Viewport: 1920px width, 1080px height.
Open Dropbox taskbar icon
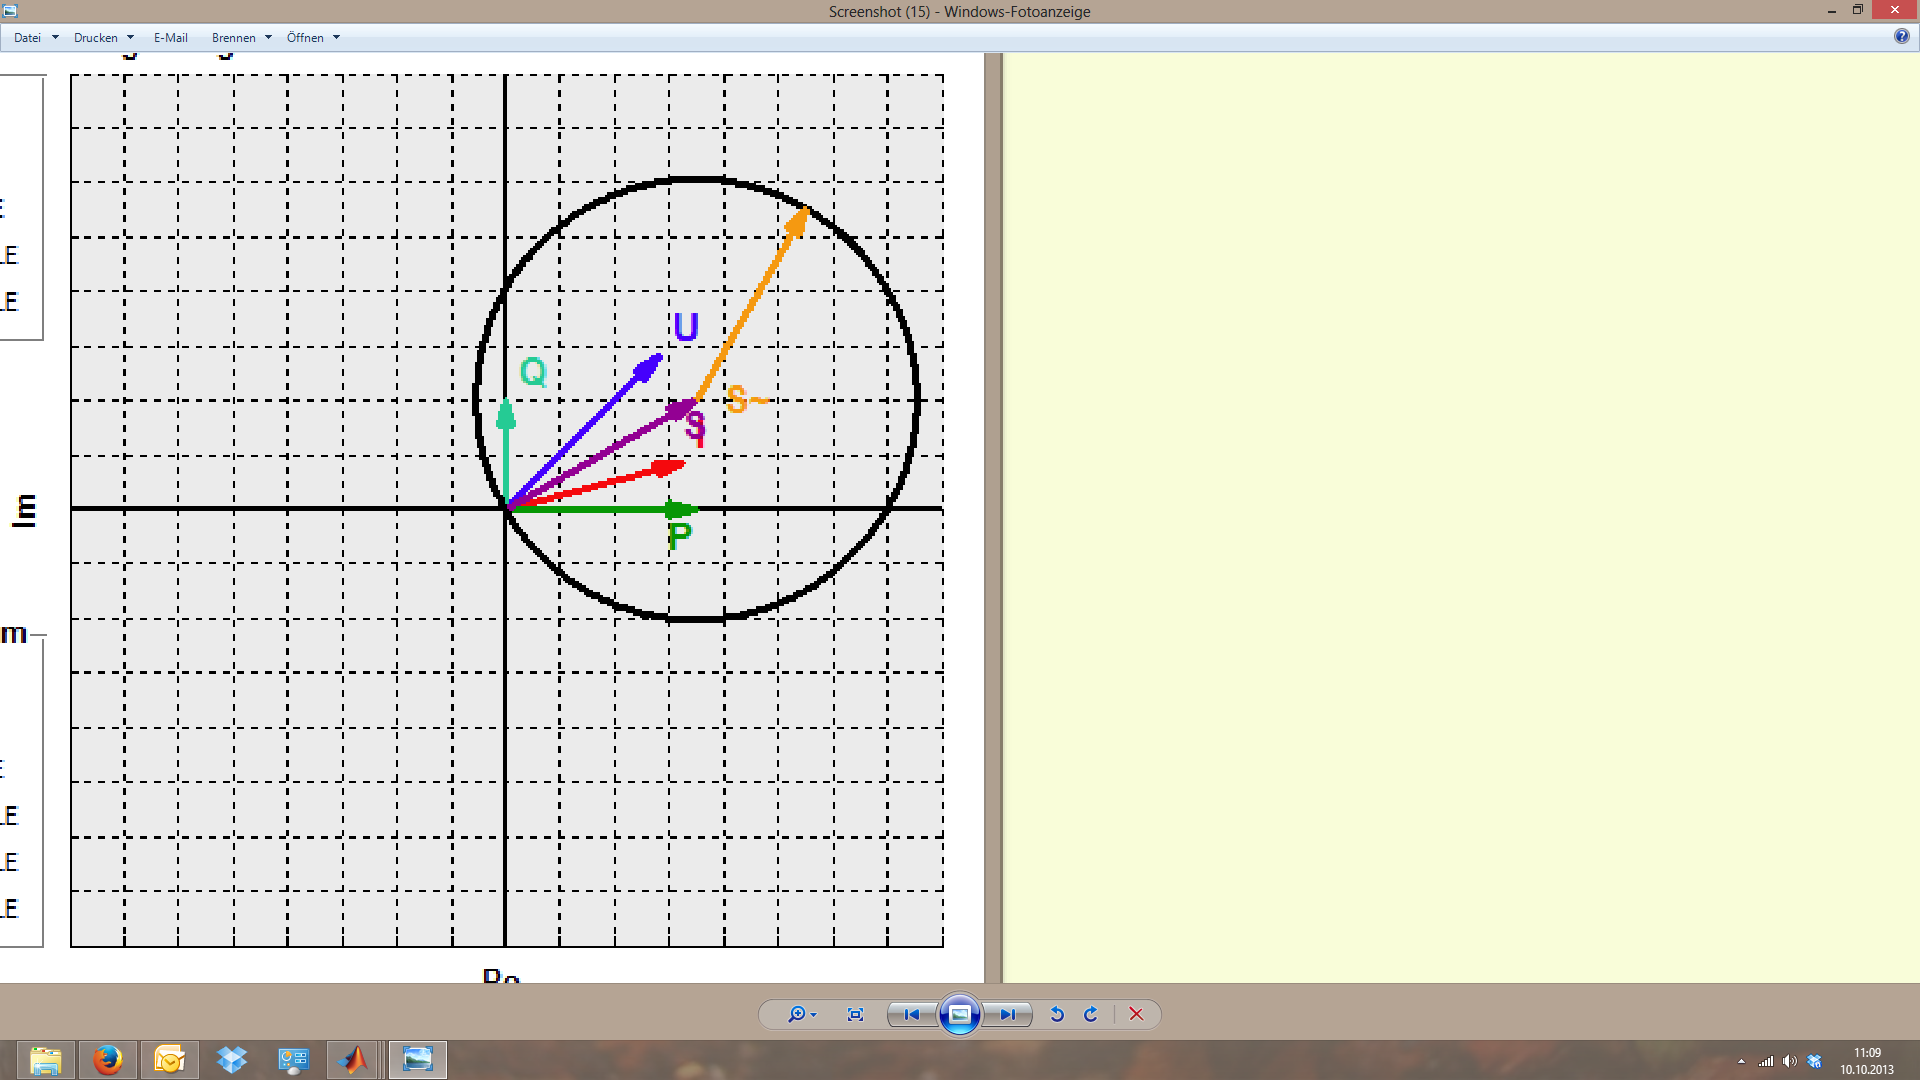[231, 1060]
